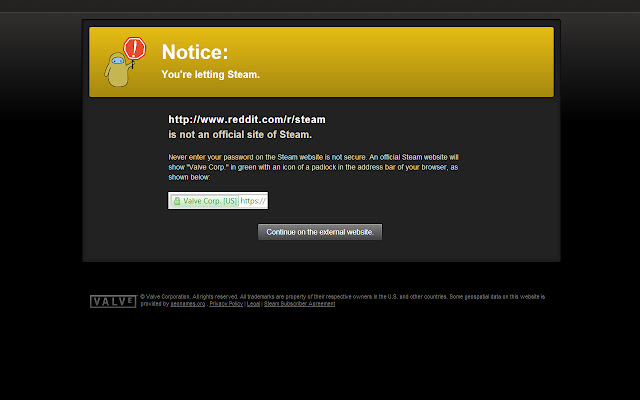Viewport: 640px width, 400px height.
Task: Open the geonames.org link in footer
Action: point(188,304)
